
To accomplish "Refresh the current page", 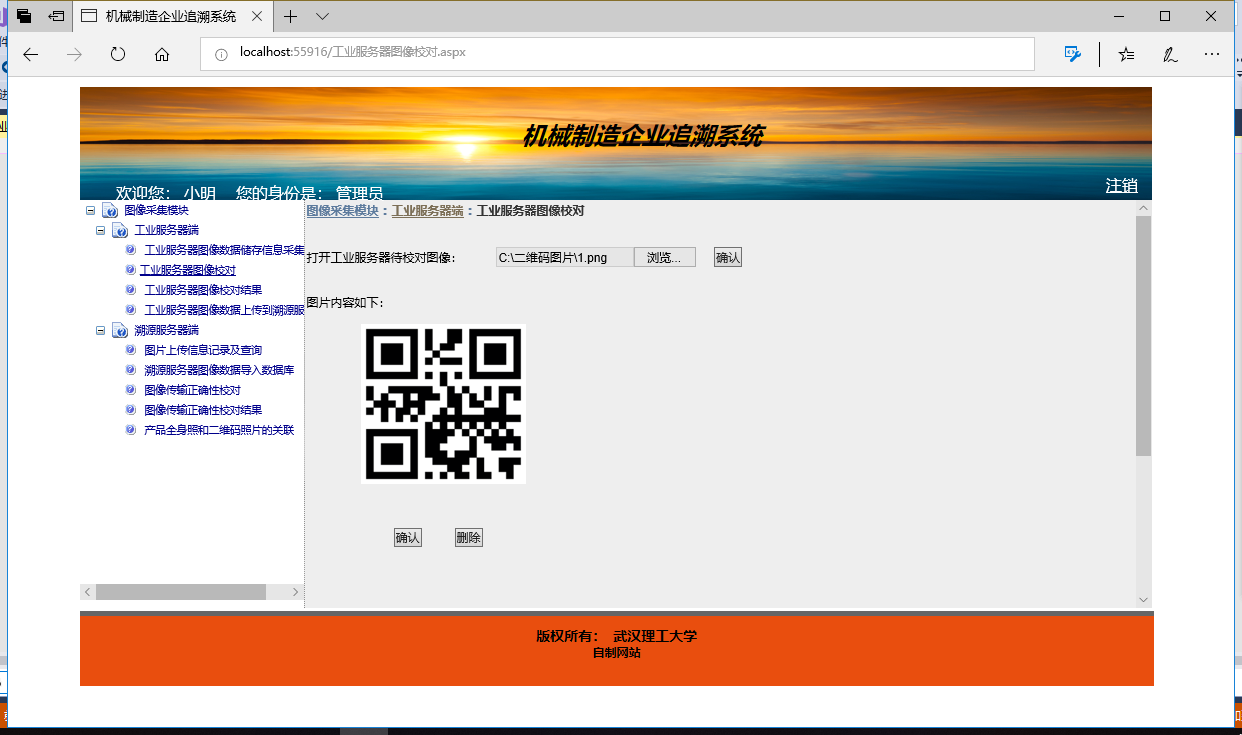I will tap(118, 54).
